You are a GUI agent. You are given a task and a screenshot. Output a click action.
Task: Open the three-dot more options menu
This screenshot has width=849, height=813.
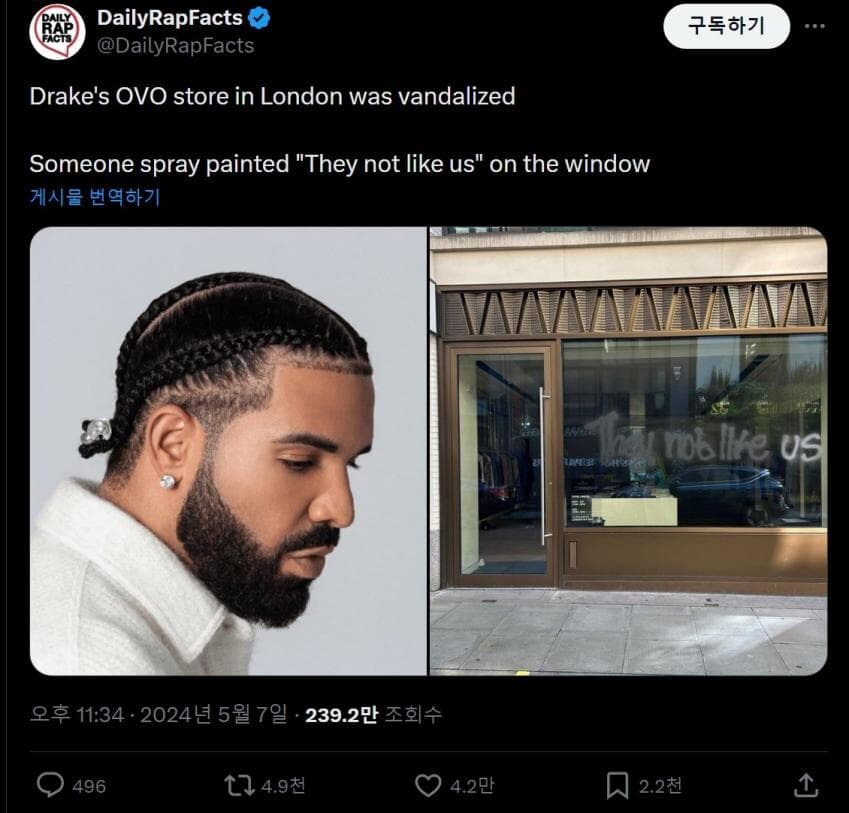815,26
